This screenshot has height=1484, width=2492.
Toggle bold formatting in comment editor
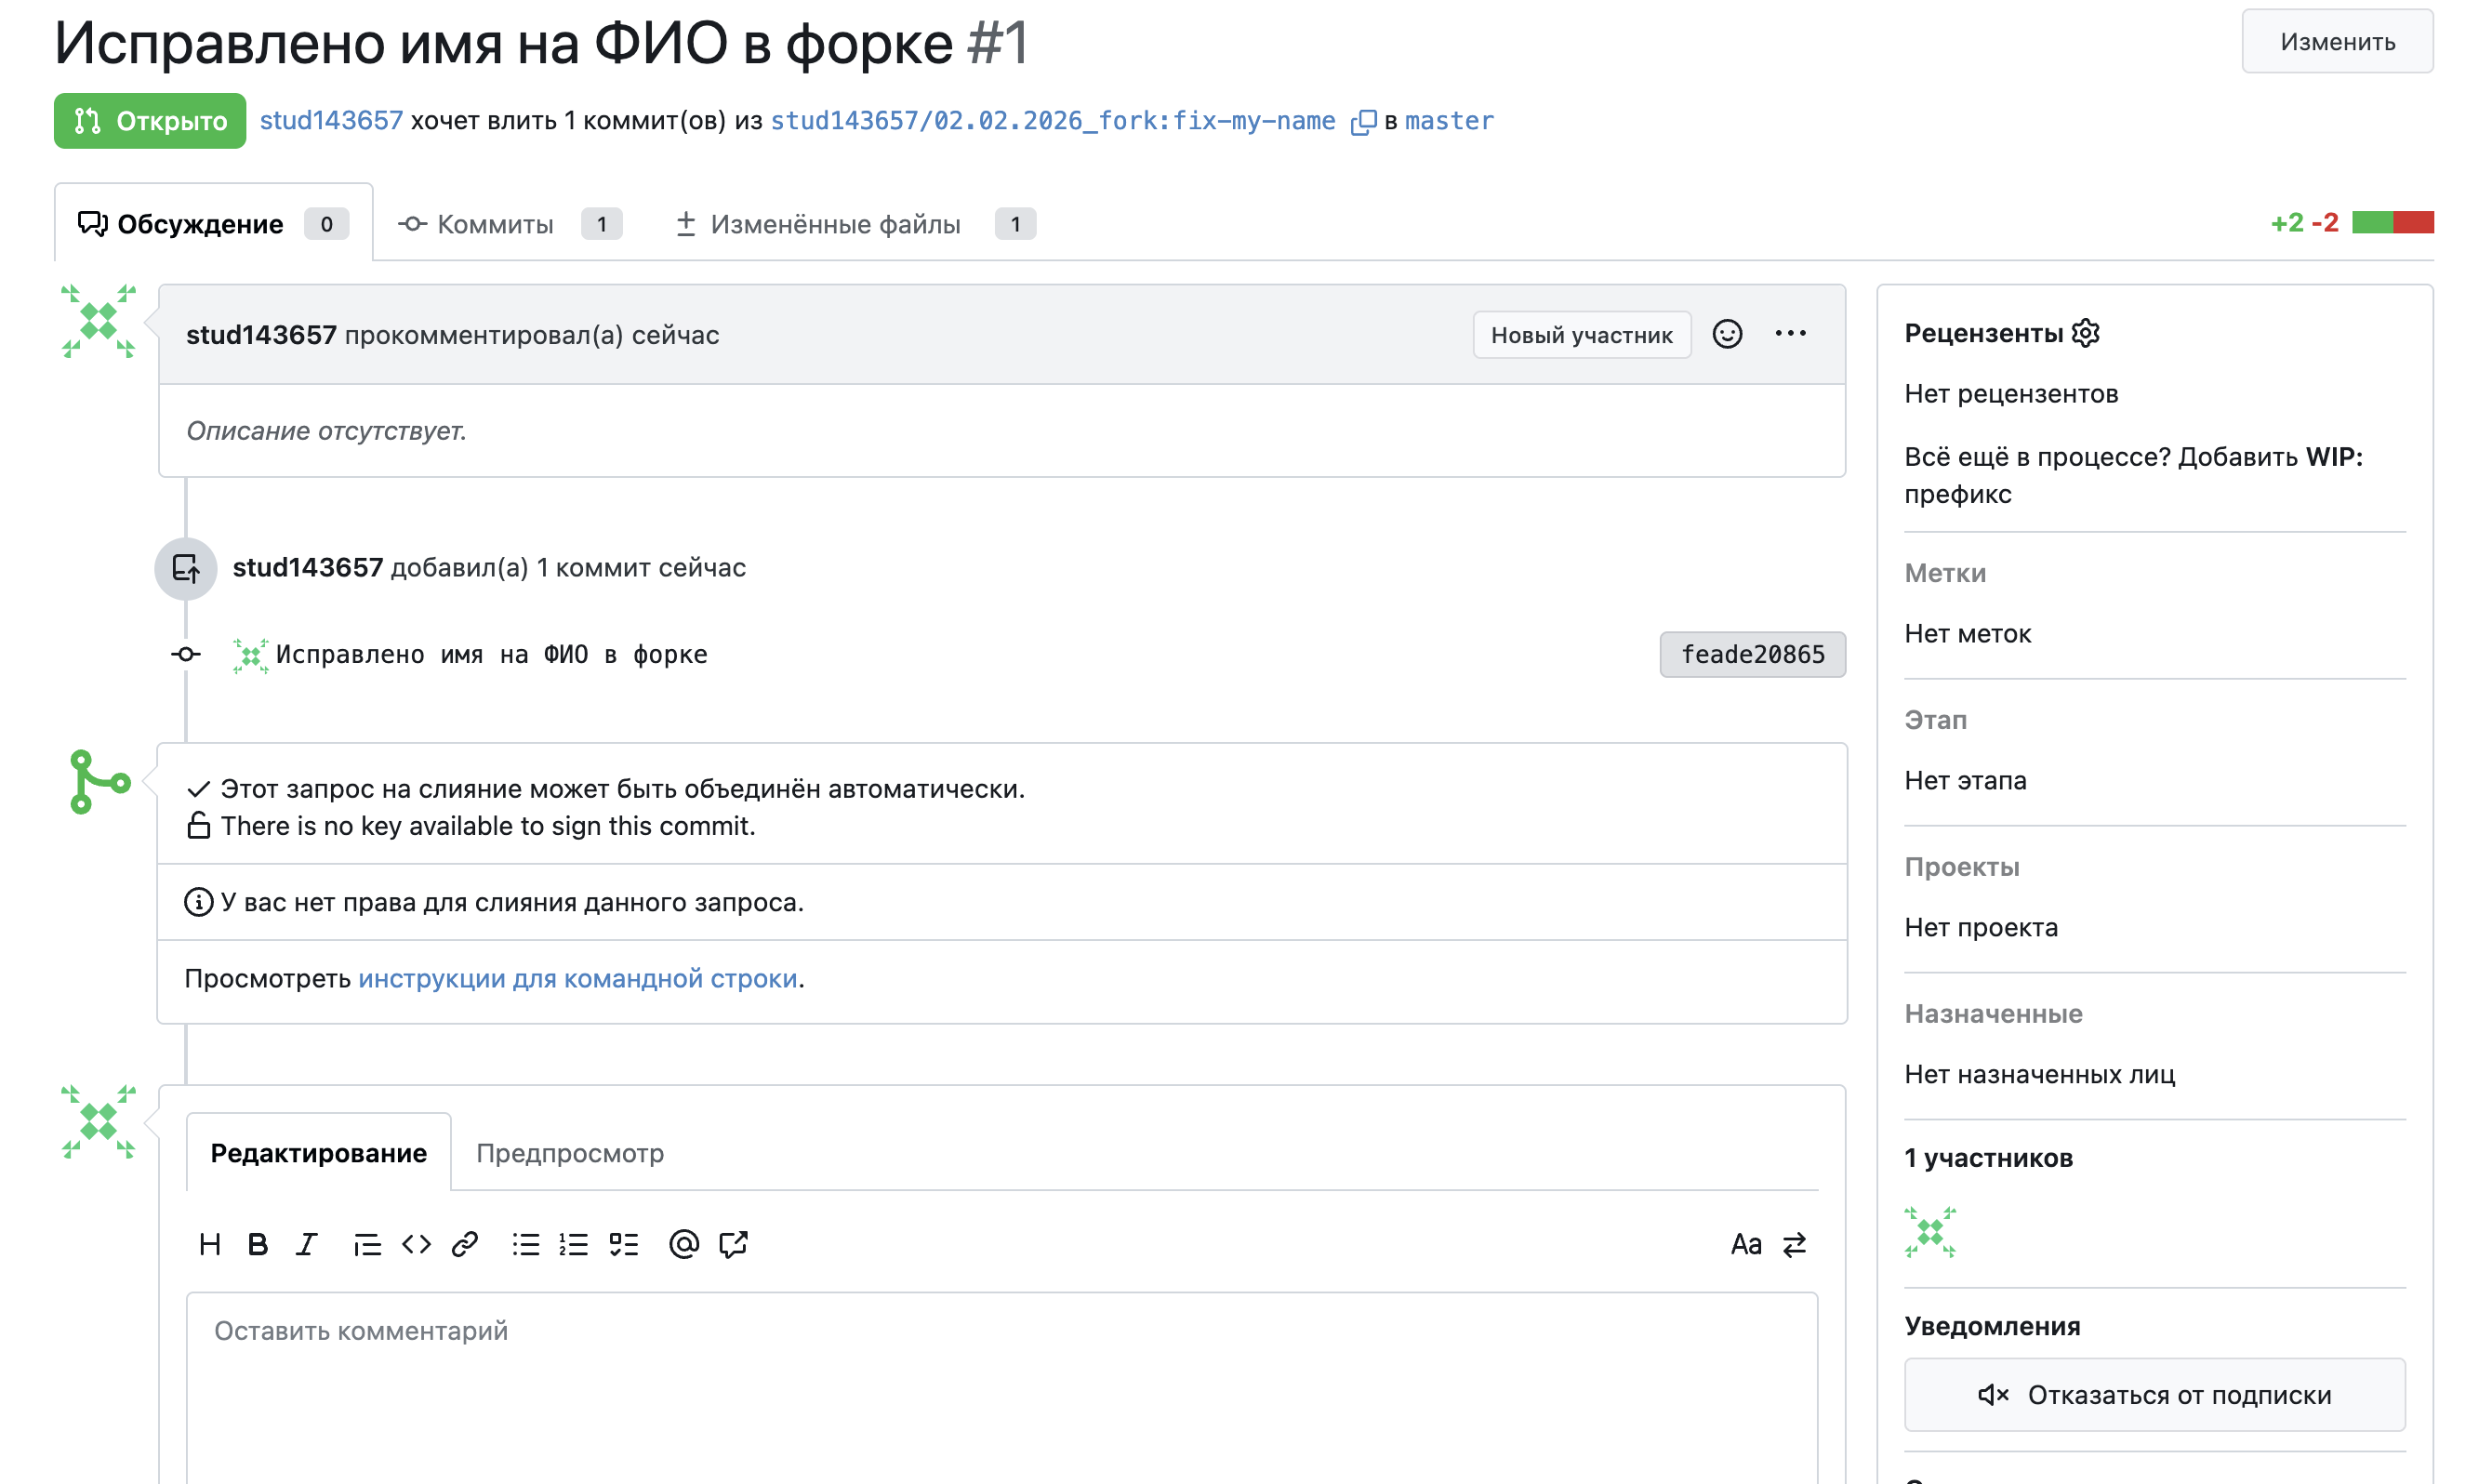point(258,1244)
